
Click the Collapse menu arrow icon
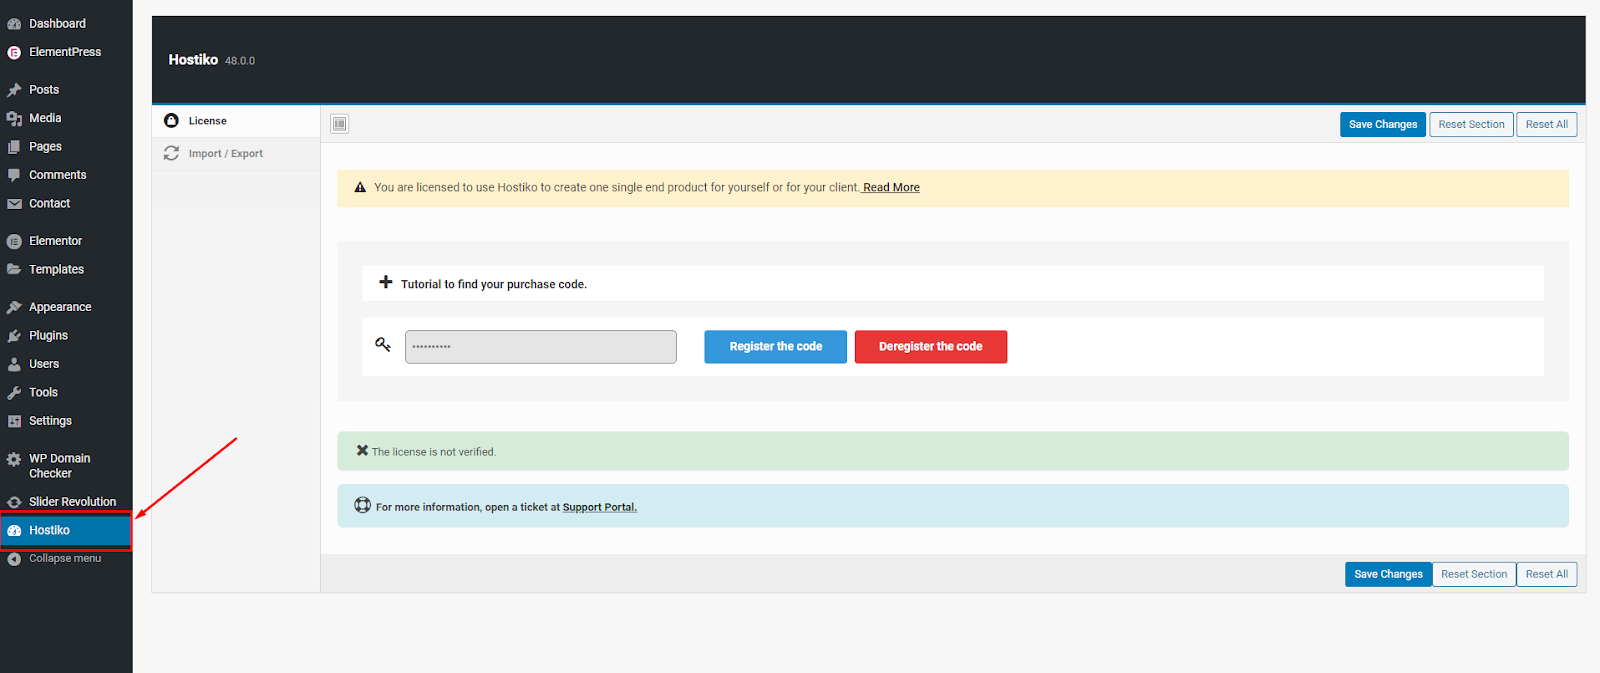tap(14, 559)
